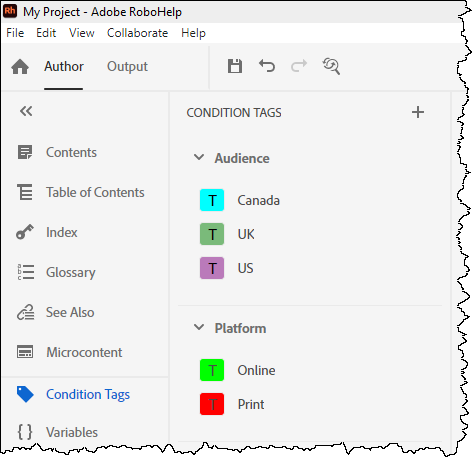The height and width of the screenshot is (458, 474).
Task: Switch to the Output tab
Action: pos(127,66)
